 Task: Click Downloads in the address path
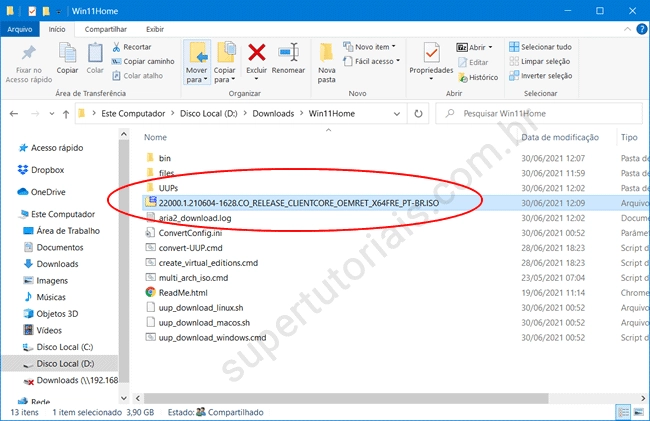[273, 114]
